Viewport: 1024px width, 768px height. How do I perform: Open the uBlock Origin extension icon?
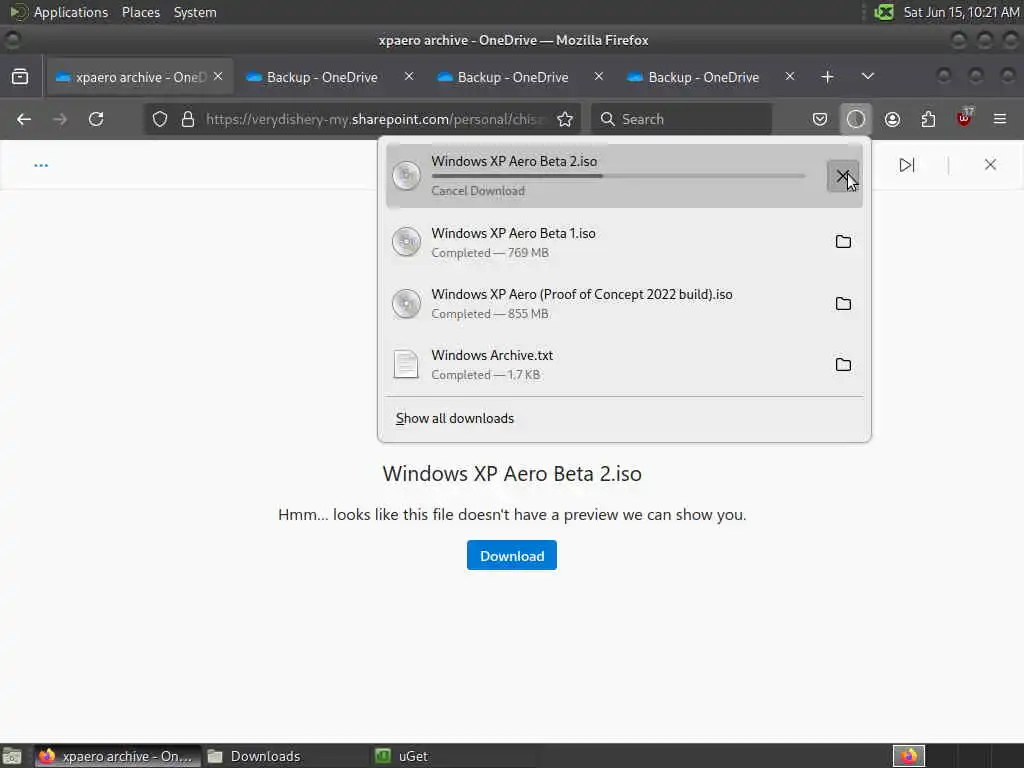click(x=964, y=118)
